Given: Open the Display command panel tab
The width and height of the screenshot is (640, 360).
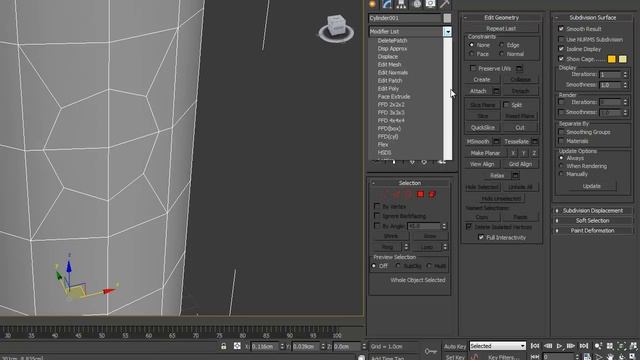Looking at the screenshot, I should pyautogui.click(x=430, y=4).
